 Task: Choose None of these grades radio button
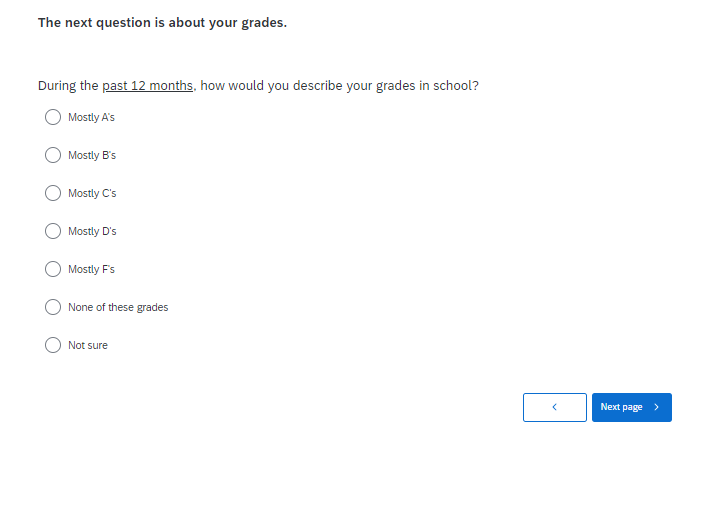point(53,307)
